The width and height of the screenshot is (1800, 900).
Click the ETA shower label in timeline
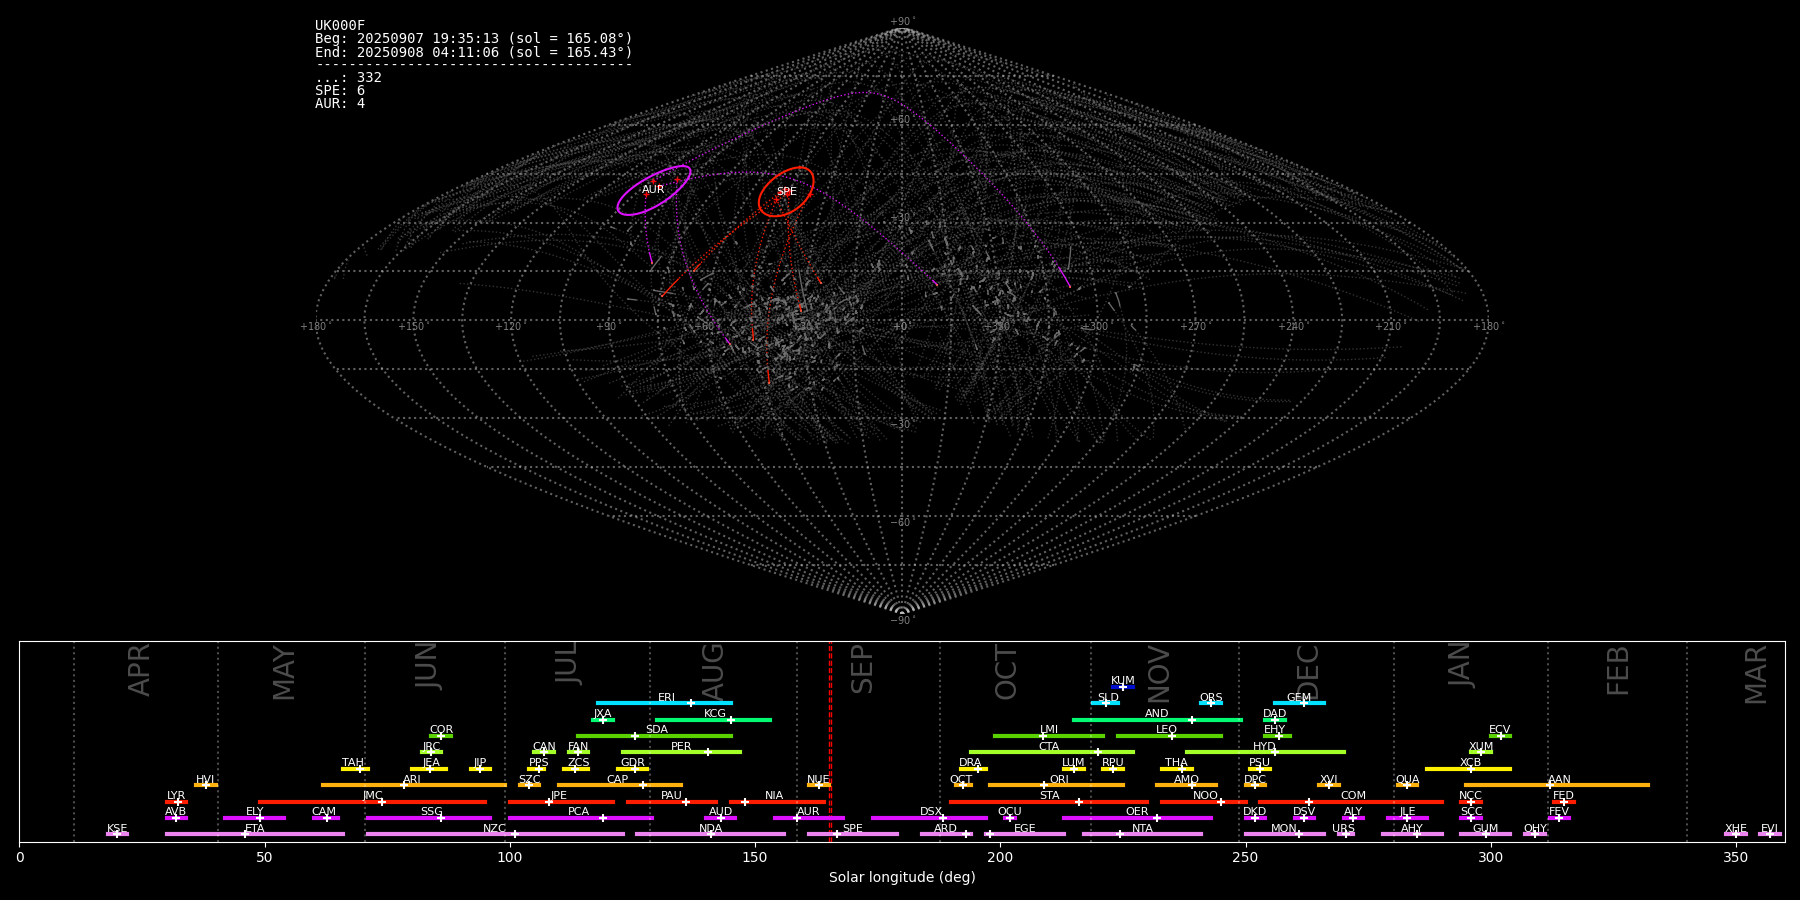255,829
